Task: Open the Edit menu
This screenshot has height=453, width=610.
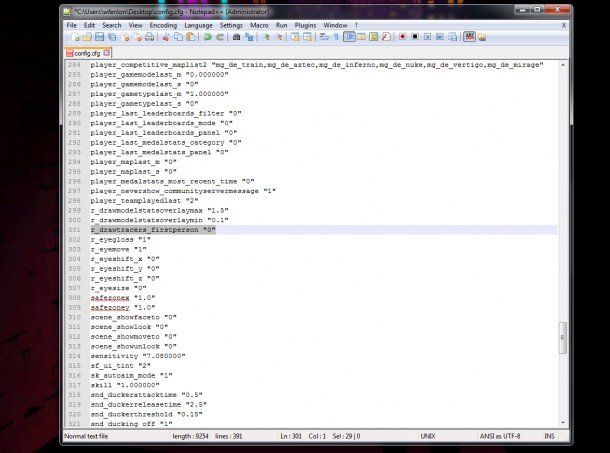Action: [89, 25]
